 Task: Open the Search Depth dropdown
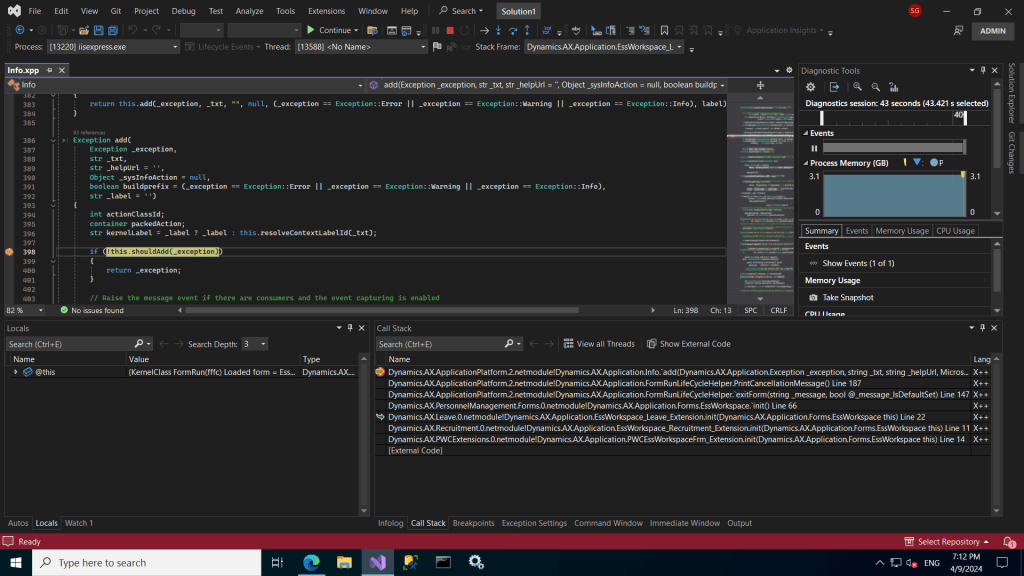[x=253, y=344]
